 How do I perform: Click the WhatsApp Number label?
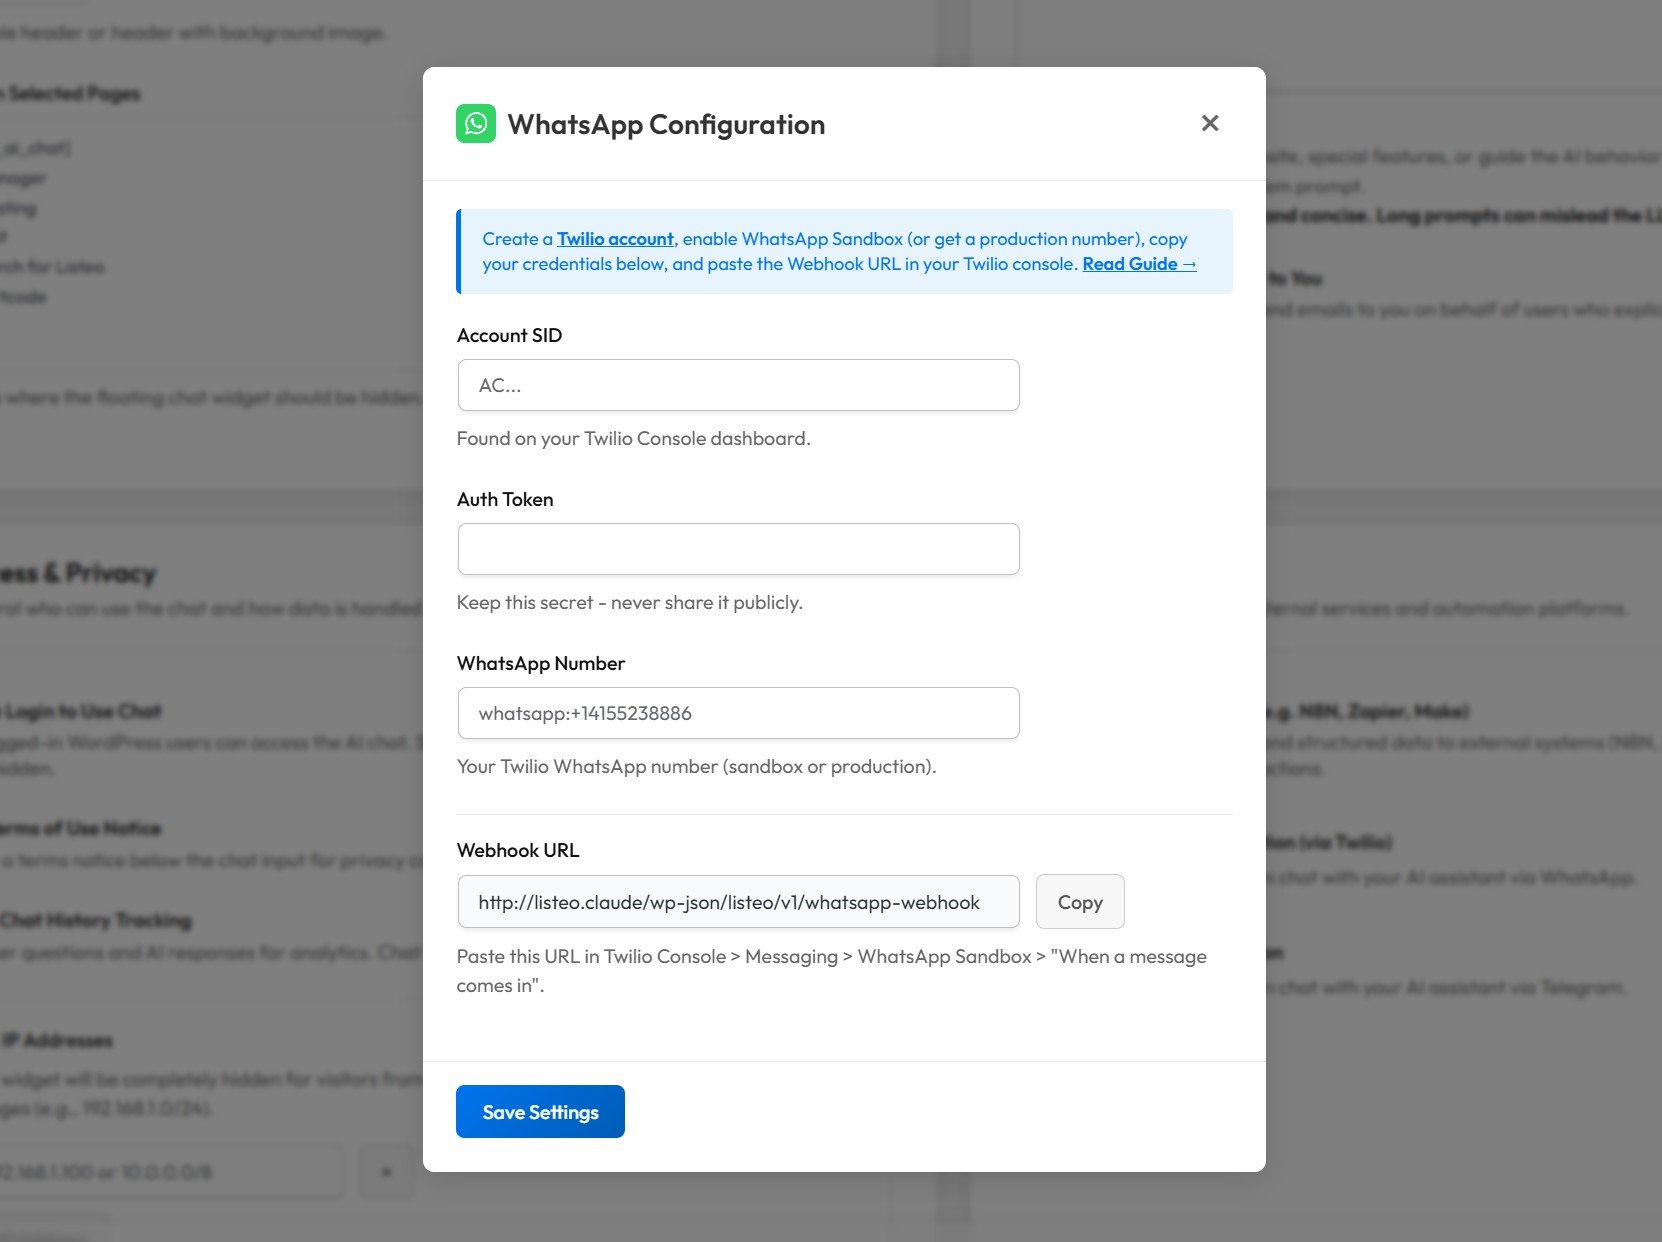540,664
